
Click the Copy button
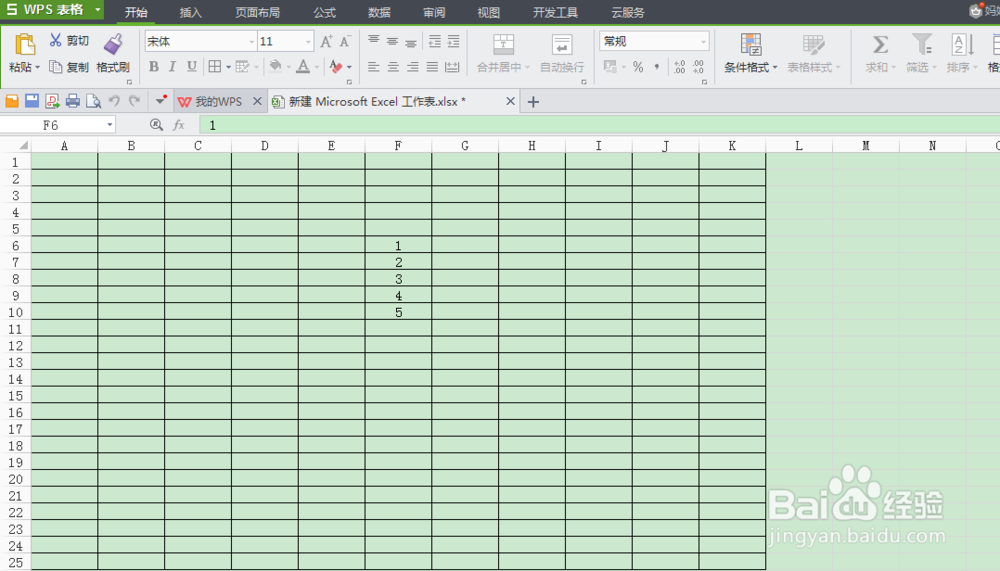[x=68, y=67]
